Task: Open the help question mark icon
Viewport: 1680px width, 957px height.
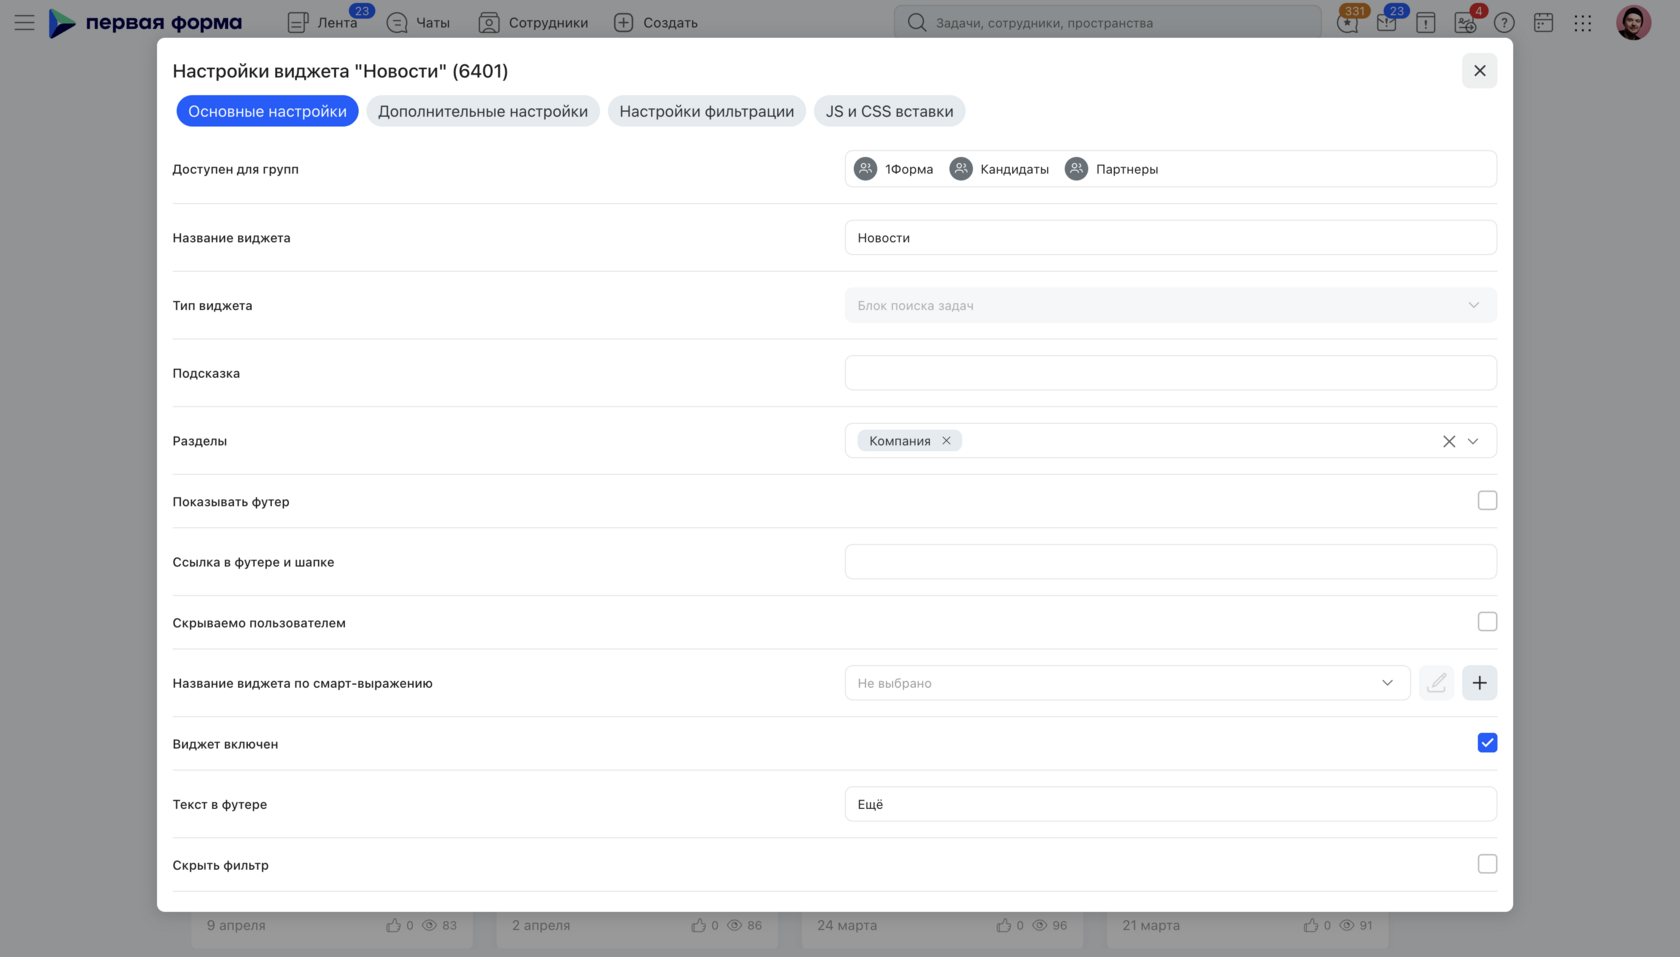Action: tap(1504, 22)
